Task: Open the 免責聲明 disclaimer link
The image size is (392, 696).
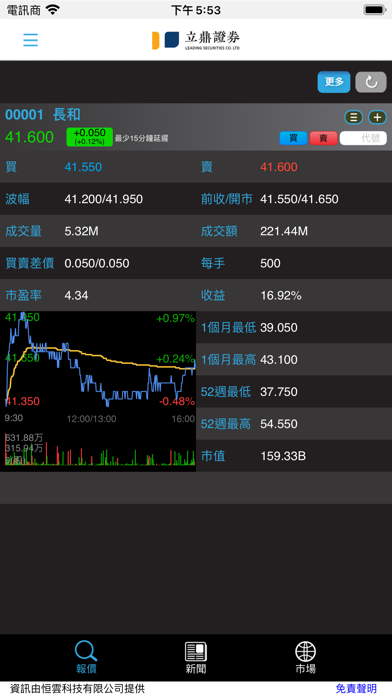Action: tap(356, 688)
